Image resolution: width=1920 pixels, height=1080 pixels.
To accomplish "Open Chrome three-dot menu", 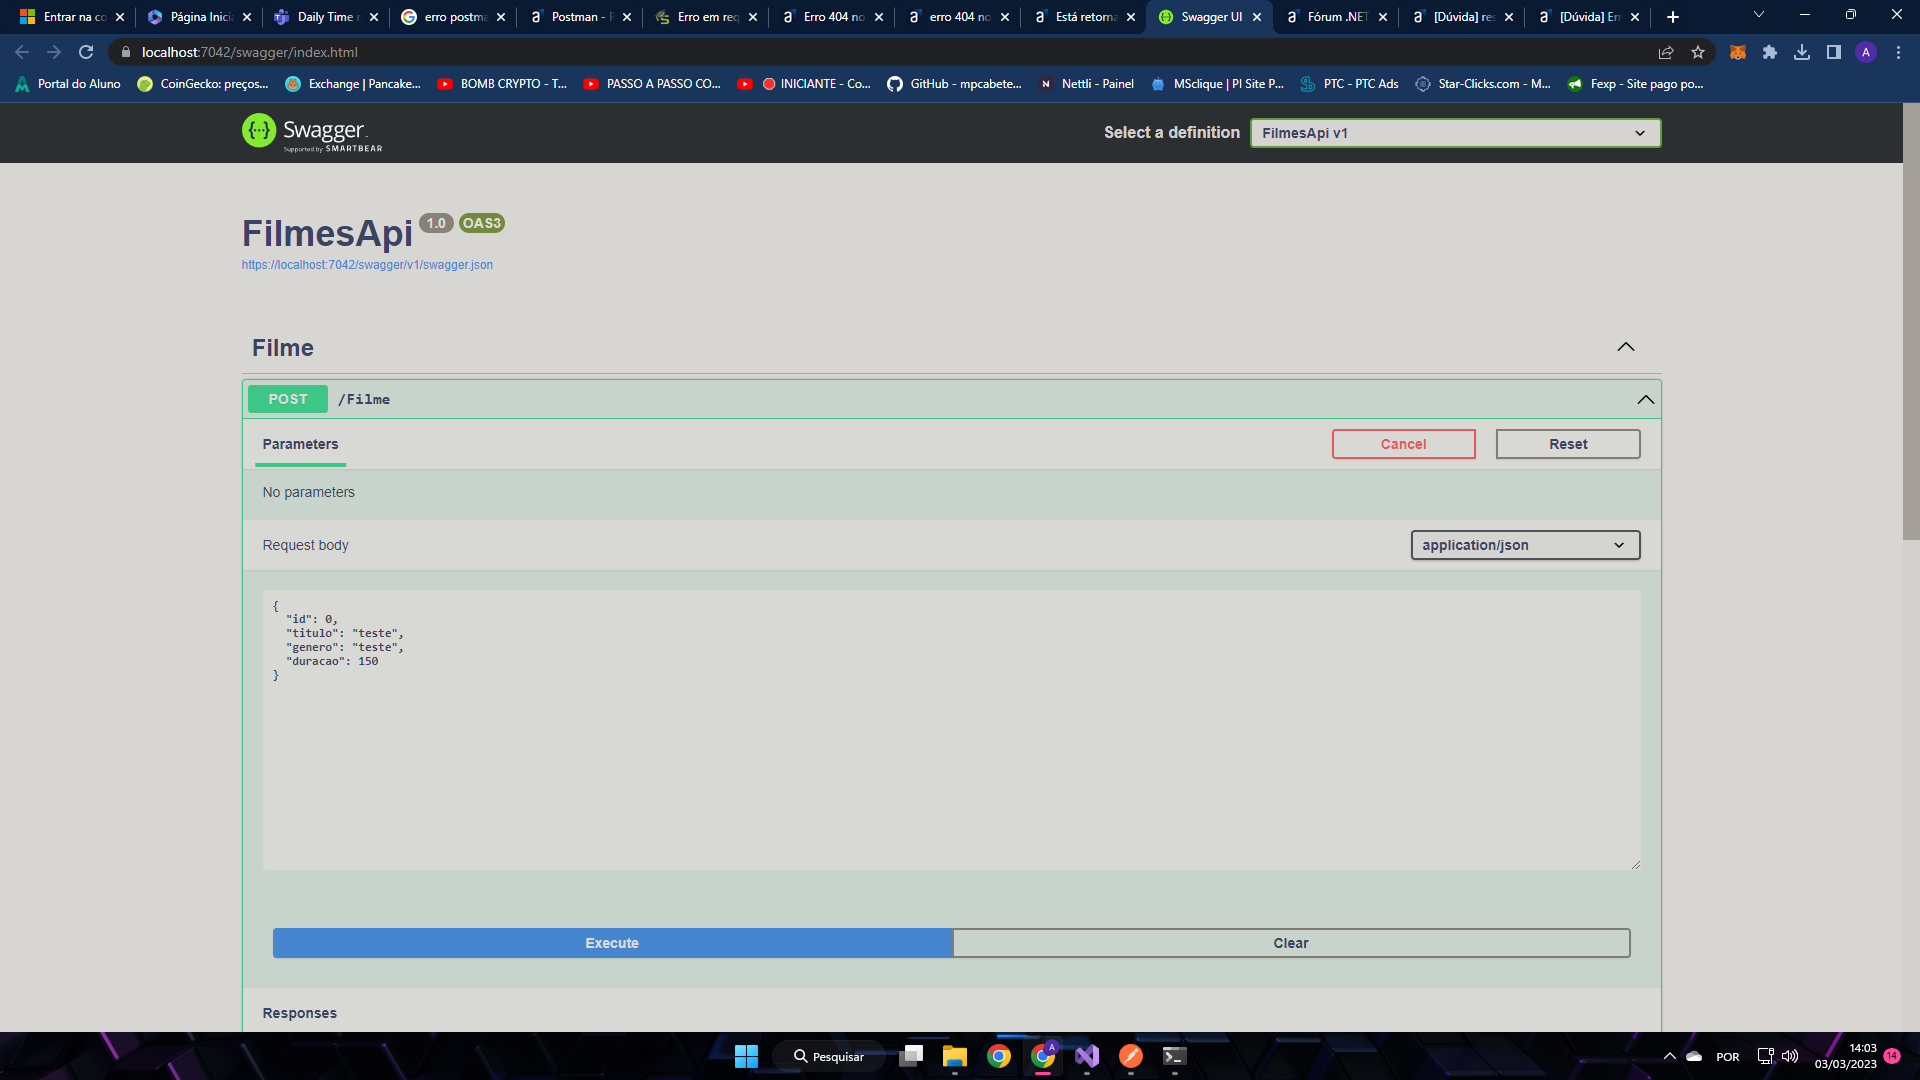I will point(1898,52).
